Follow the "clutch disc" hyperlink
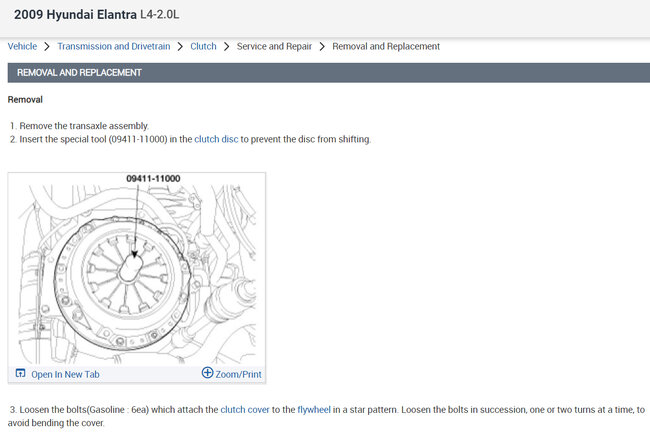The image size is (650, 444). [x=216, y=139]
